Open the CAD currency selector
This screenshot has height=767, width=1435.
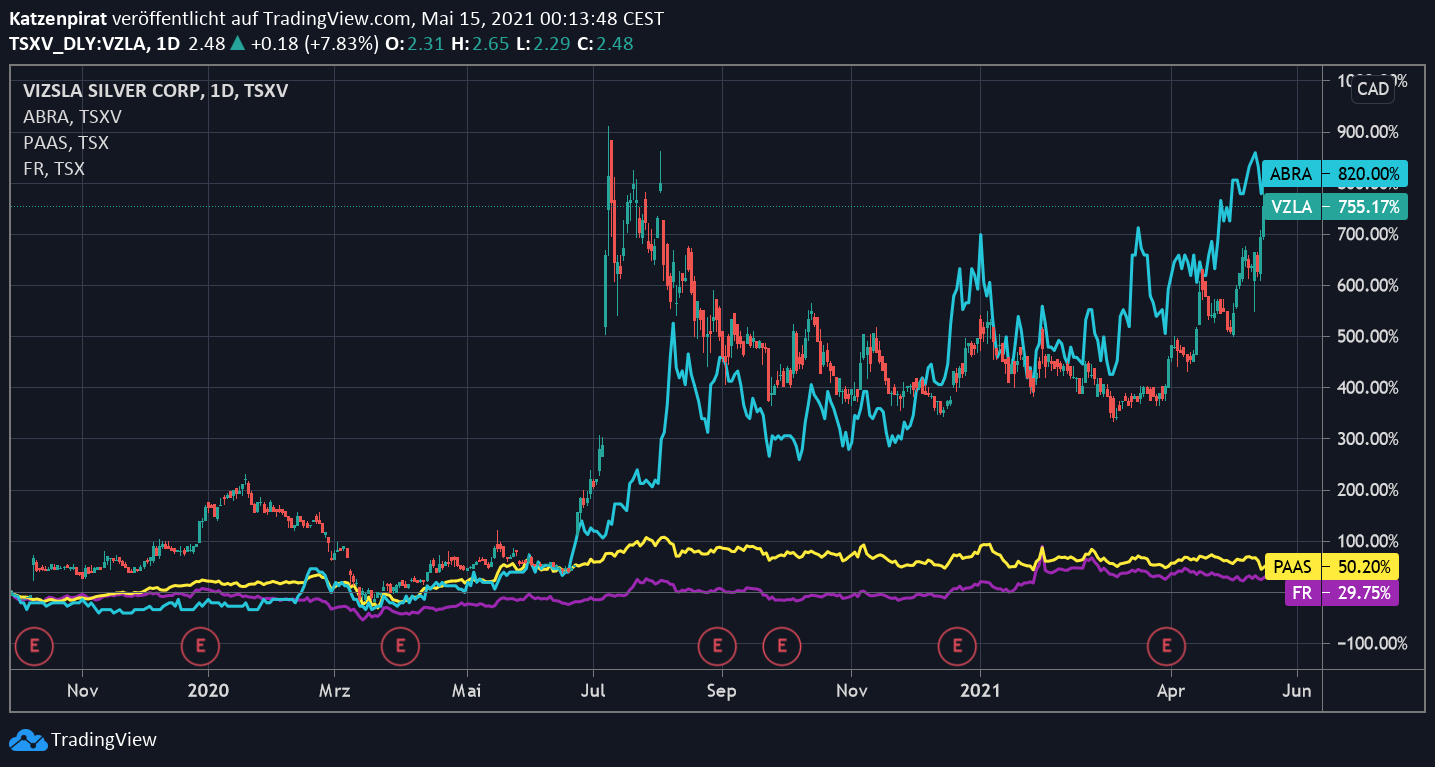[1373, 89]
